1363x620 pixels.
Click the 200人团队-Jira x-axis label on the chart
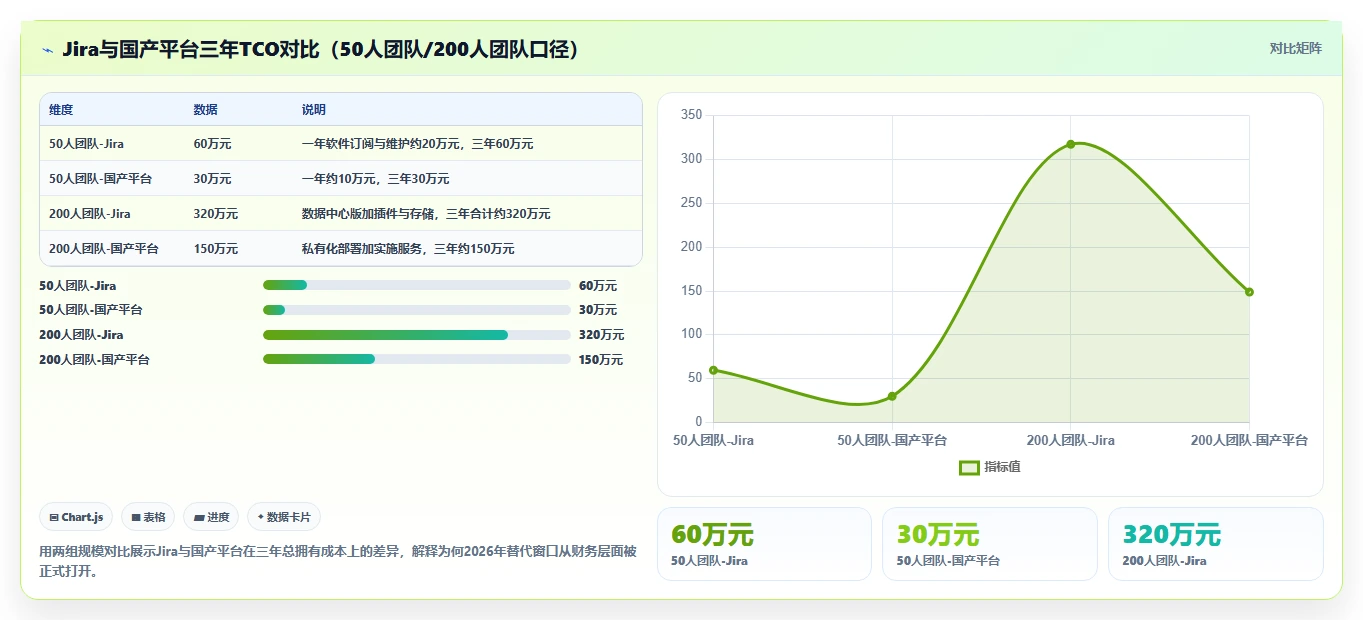(x=1070, y=440)
